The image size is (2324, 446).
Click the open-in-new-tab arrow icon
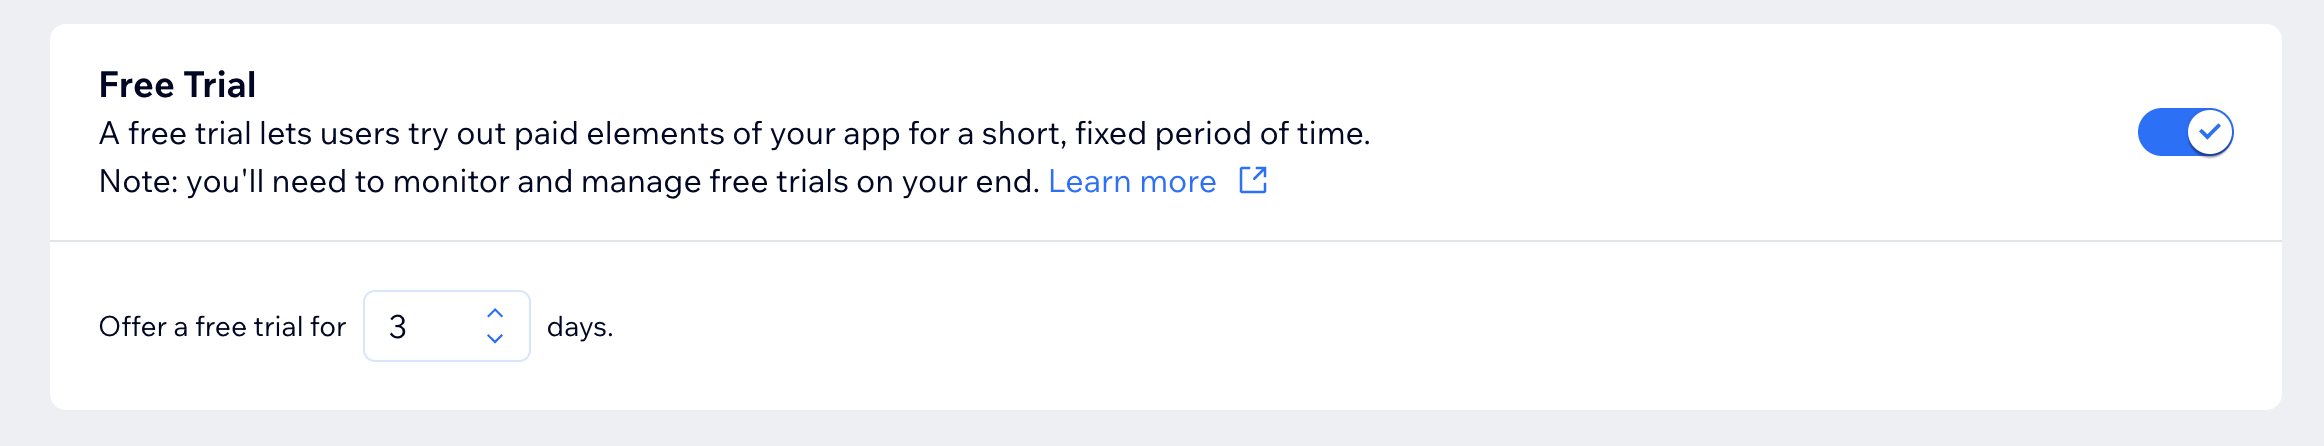[1253, 180]
